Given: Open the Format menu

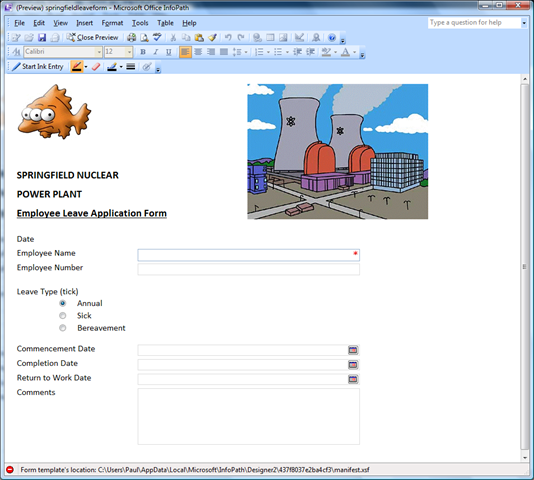Looking at the screenshot, I should click(x=112, y=23).
